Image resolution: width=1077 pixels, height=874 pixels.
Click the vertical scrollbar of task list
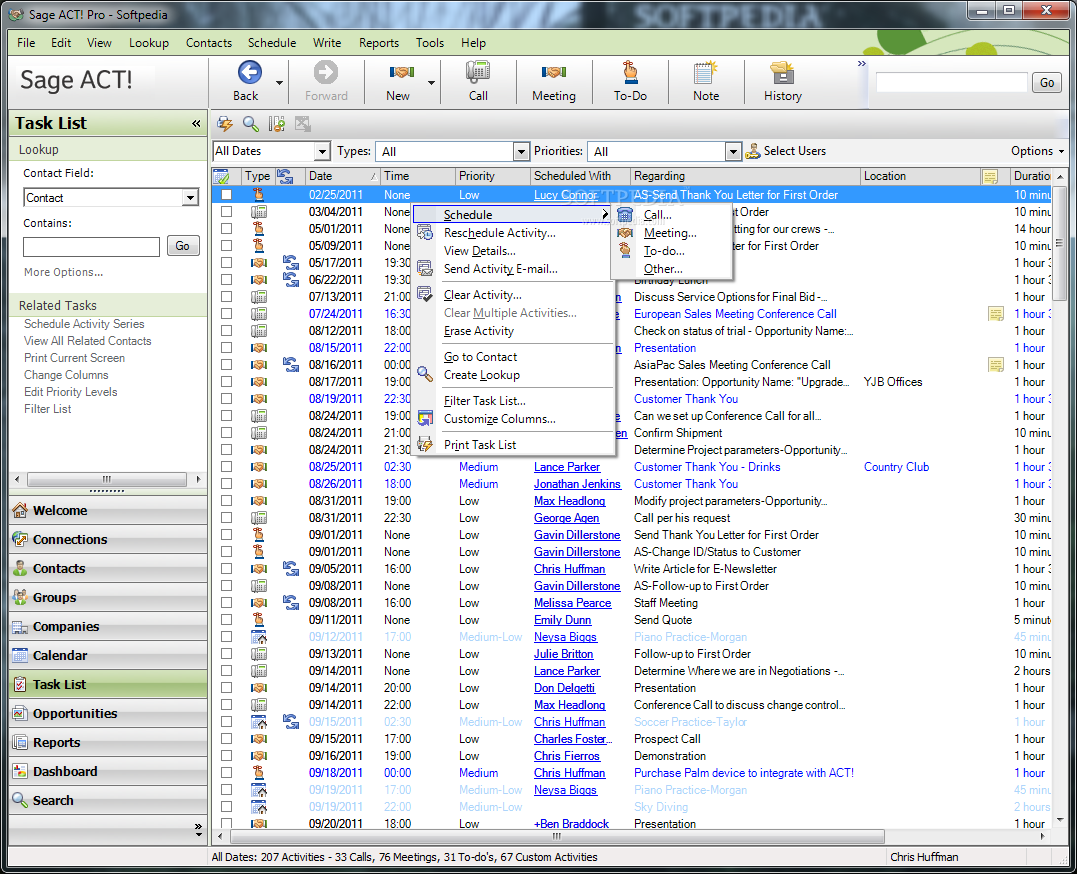point(1060,242)
